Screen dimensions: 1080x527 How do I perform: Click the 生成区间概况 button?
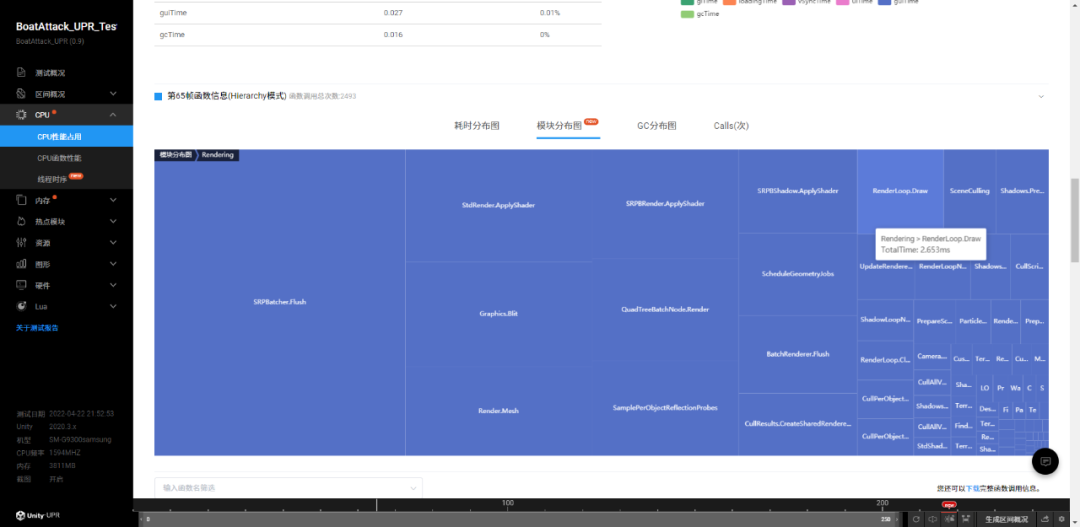1006,519
